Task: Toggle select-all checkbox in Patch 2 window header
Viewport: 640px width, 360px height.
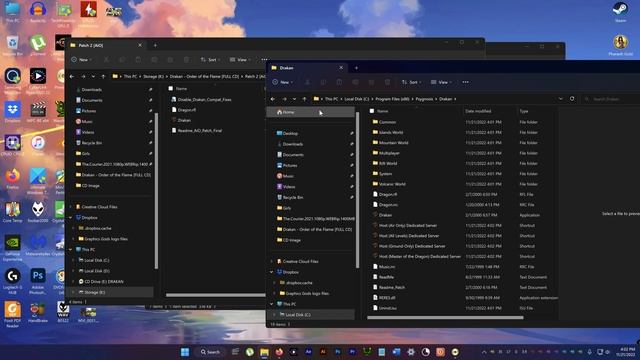Action: click(x=171, y=88)
